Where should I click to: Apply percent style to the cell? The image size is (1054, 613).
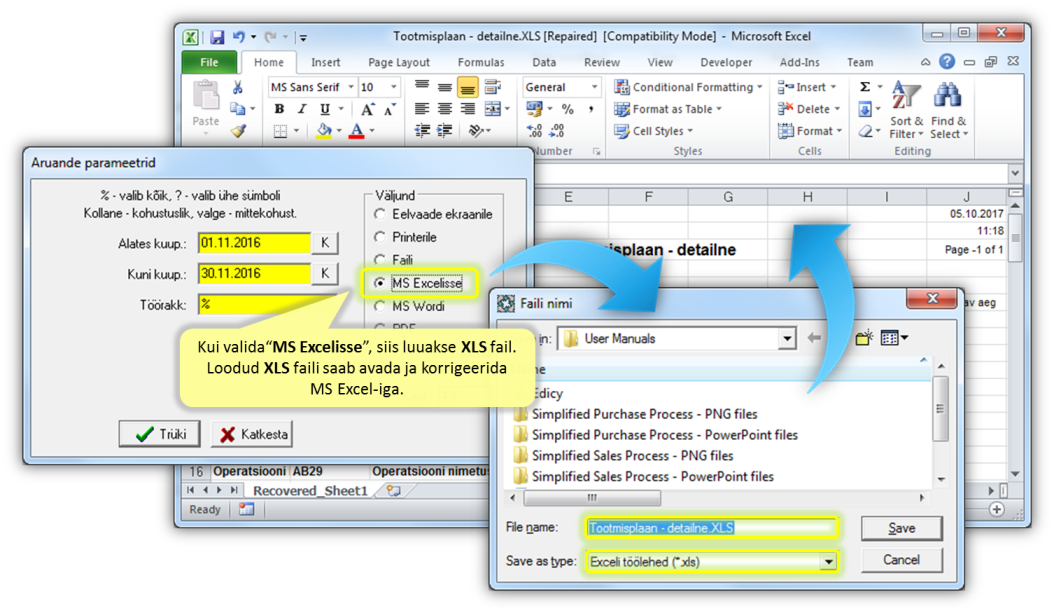pos(567,109)
